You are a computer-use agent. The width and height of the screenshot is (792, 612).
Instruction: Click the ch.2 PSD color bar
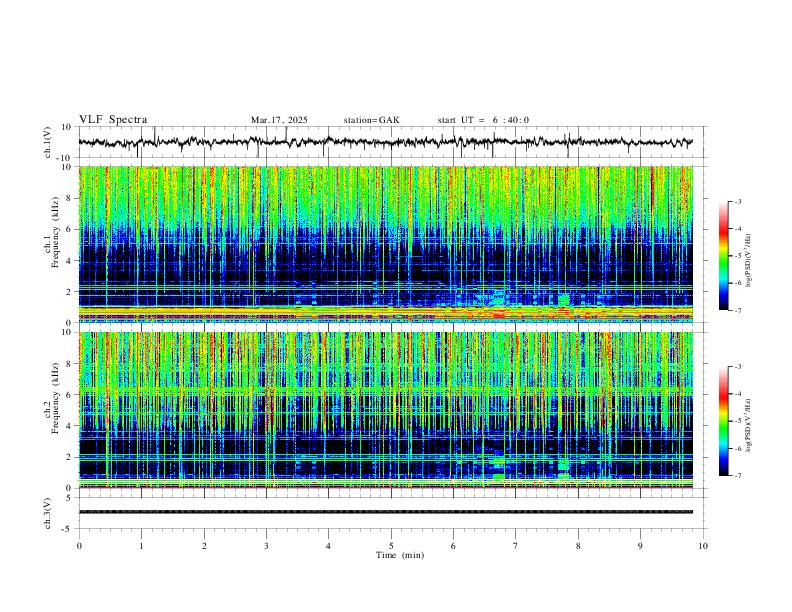tap(724, 421)
